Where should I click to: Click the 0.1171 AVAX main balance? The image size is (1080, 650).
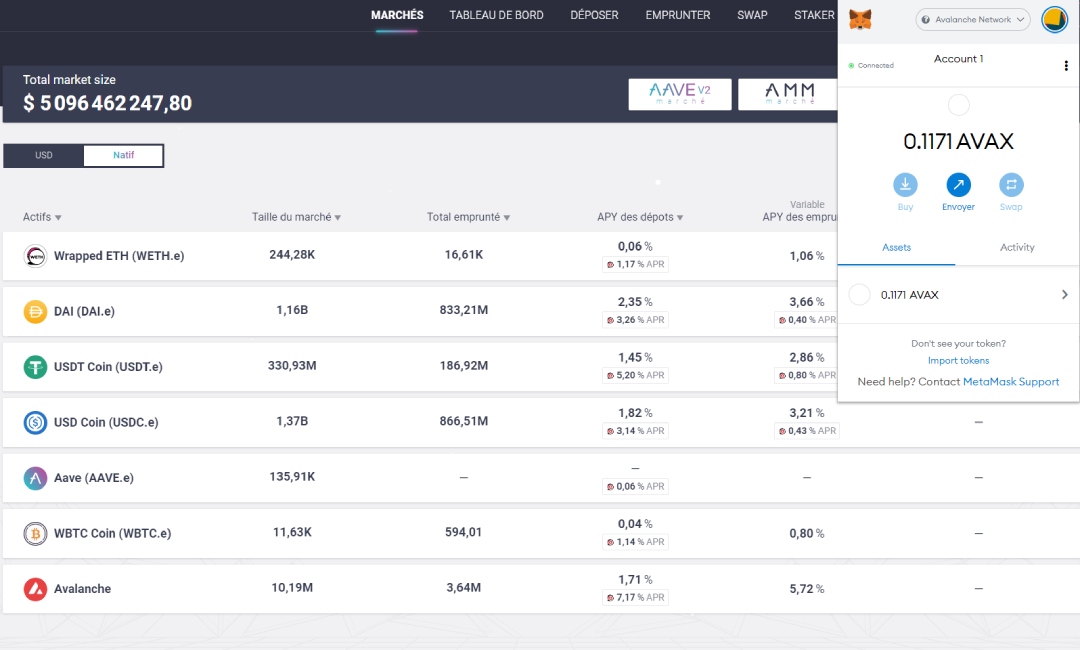tap(958, 142)
